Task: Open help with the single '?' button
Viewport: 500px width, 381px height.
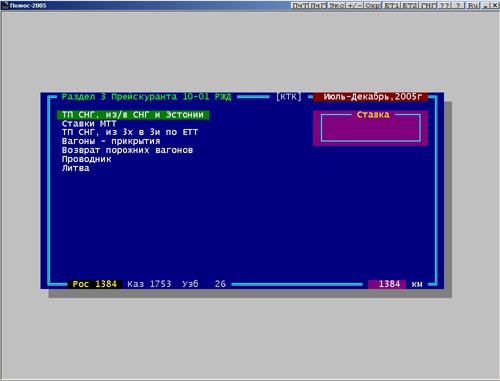Action: (x=459, y=5)
